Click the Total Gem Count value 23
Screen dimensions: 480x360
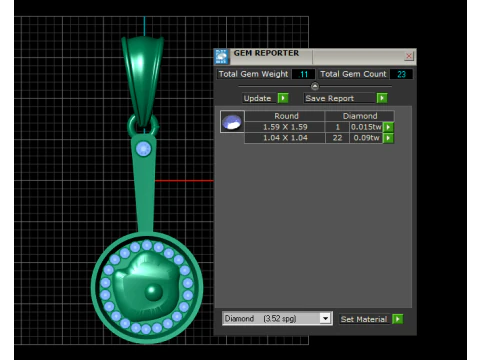tap(401, 74)
